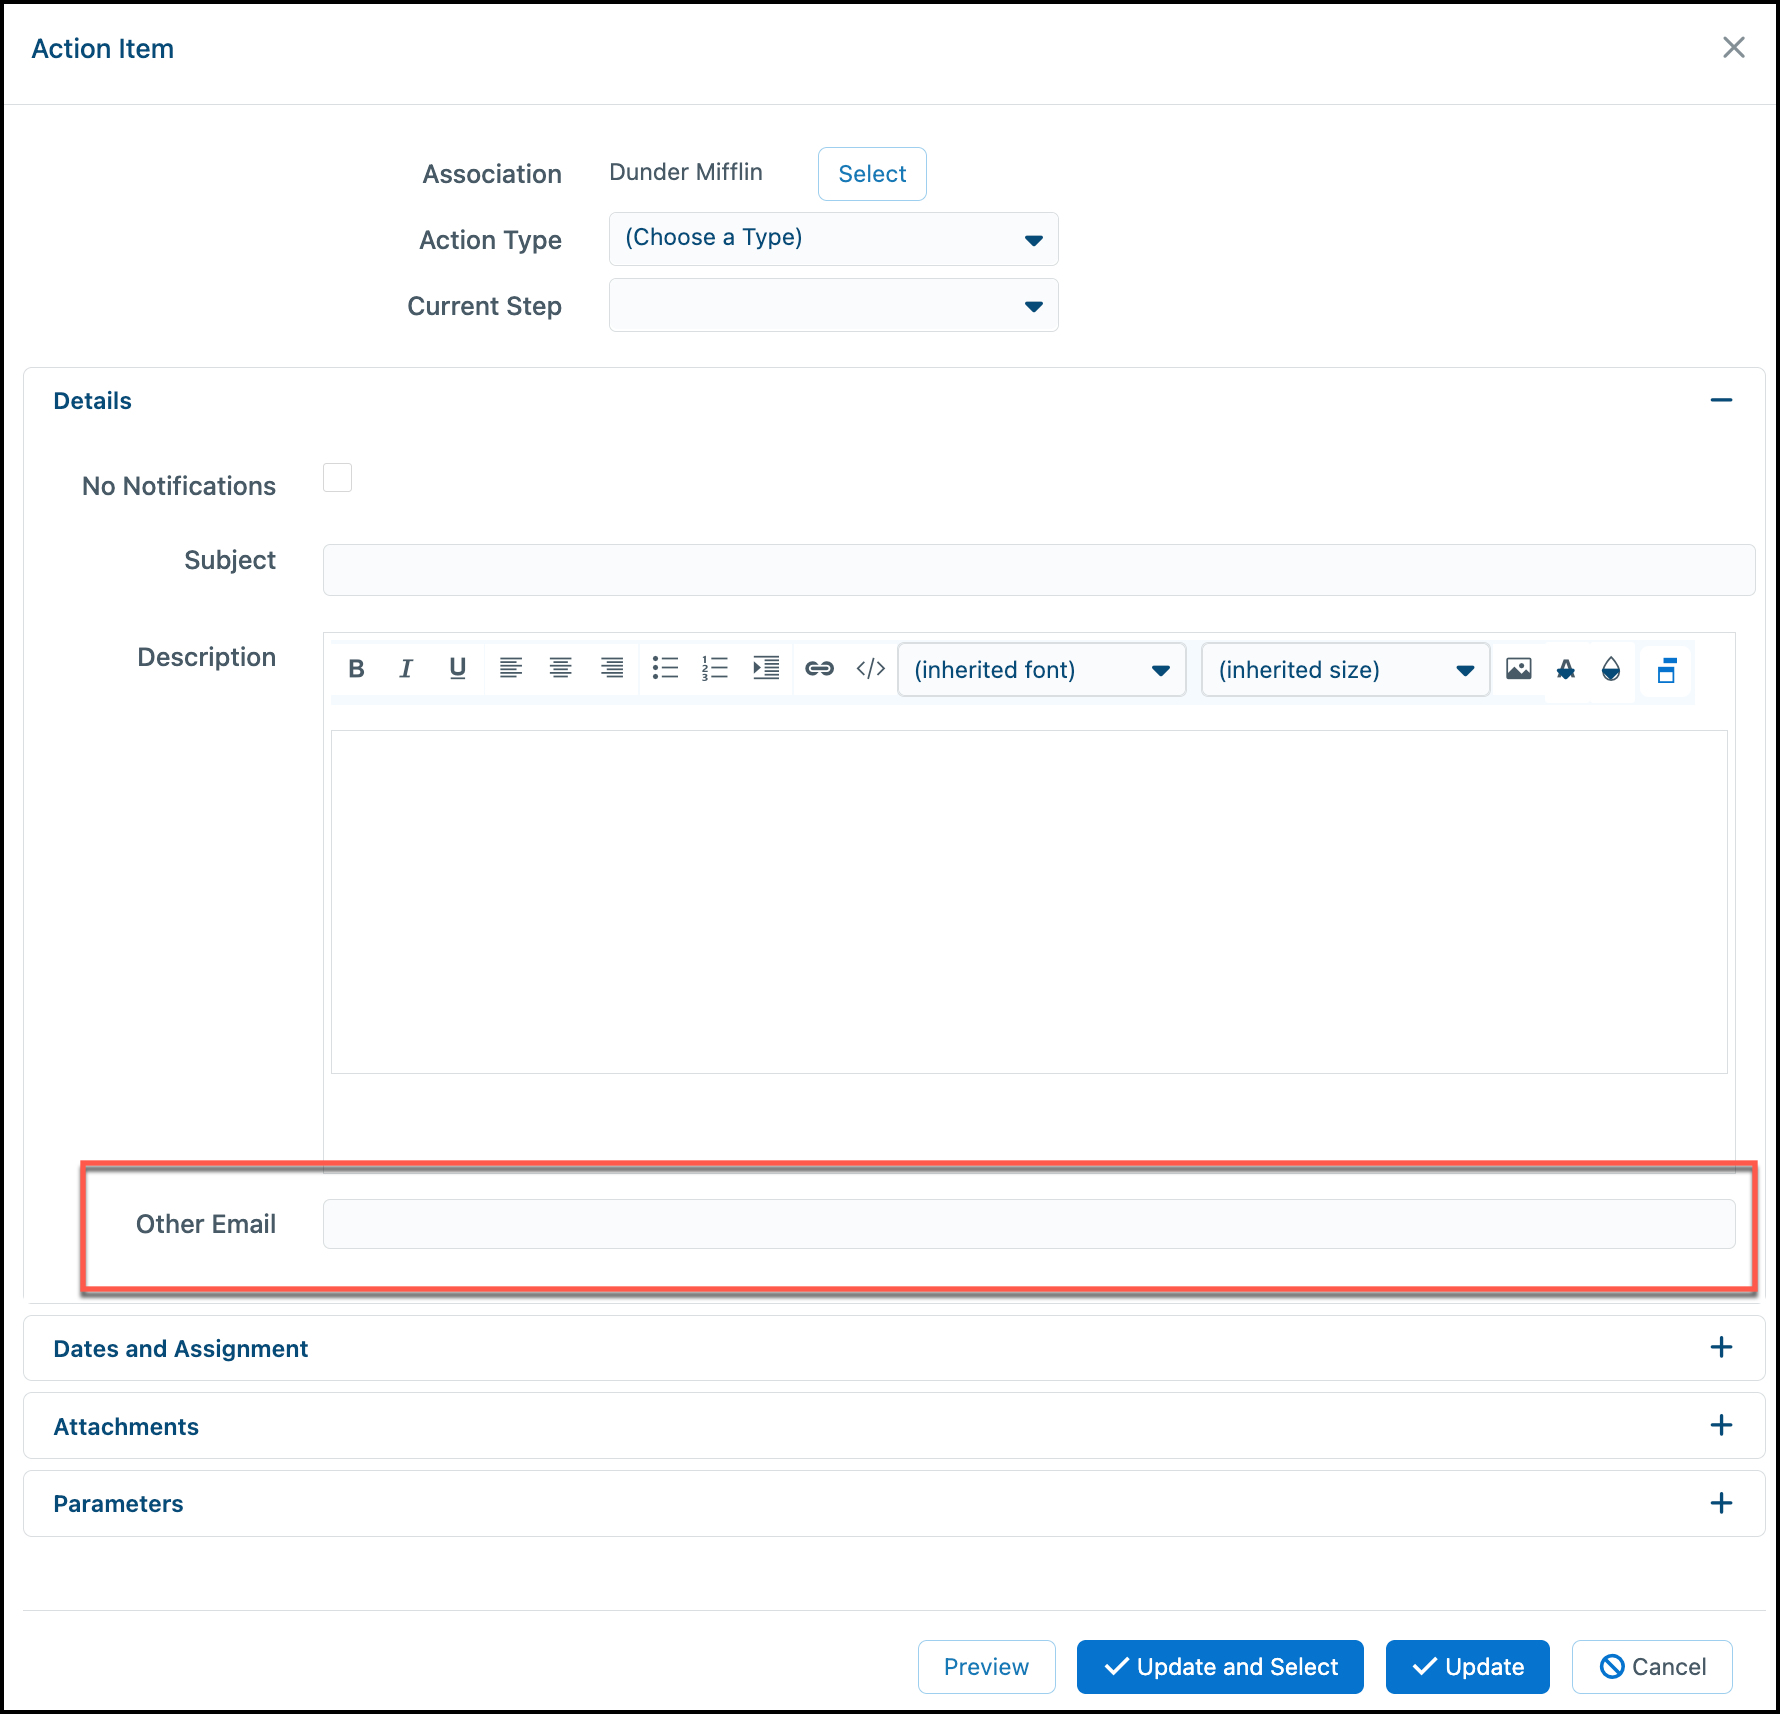The height and width of the screenshot is (1714, 1780).
Task: Open the Current Step dropdown
Action: (833, 305)
